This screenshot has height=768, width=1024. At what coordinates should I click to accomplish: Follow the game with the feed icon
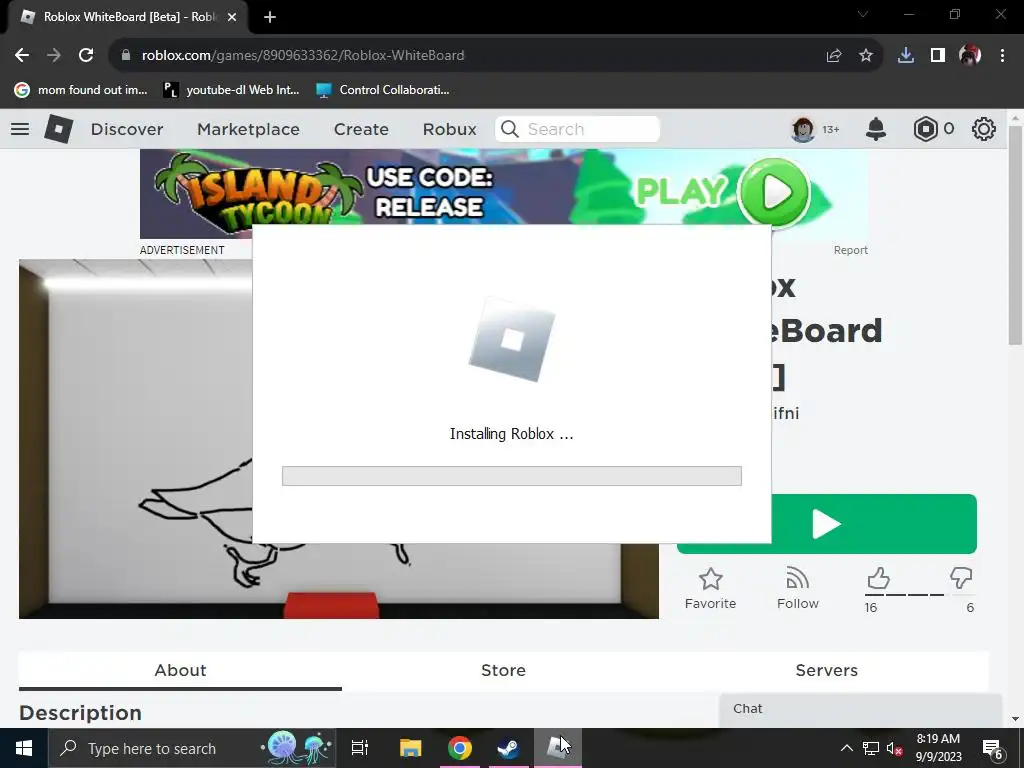[797, 588]
